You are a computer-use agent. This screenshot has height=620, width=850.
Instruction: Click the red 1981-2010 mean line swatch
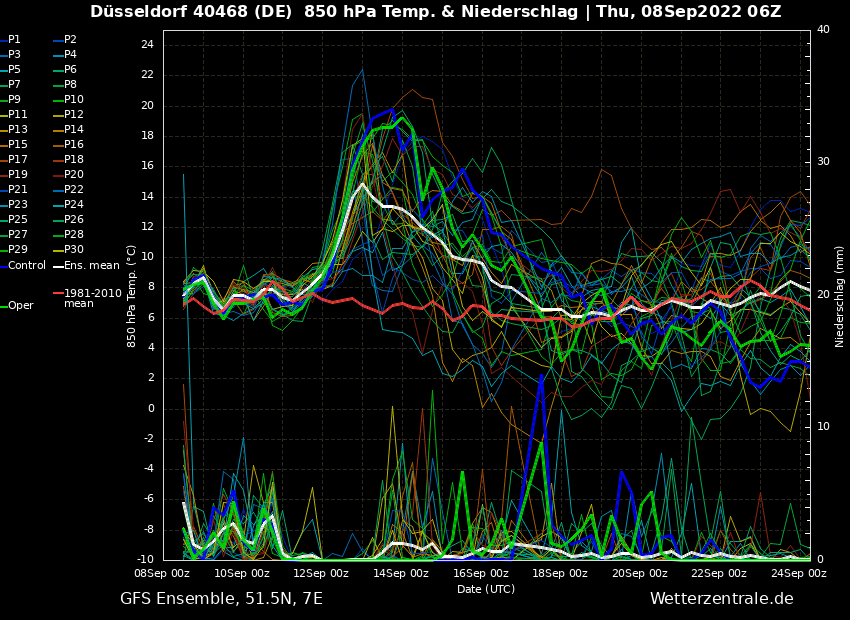coord(57,294)
